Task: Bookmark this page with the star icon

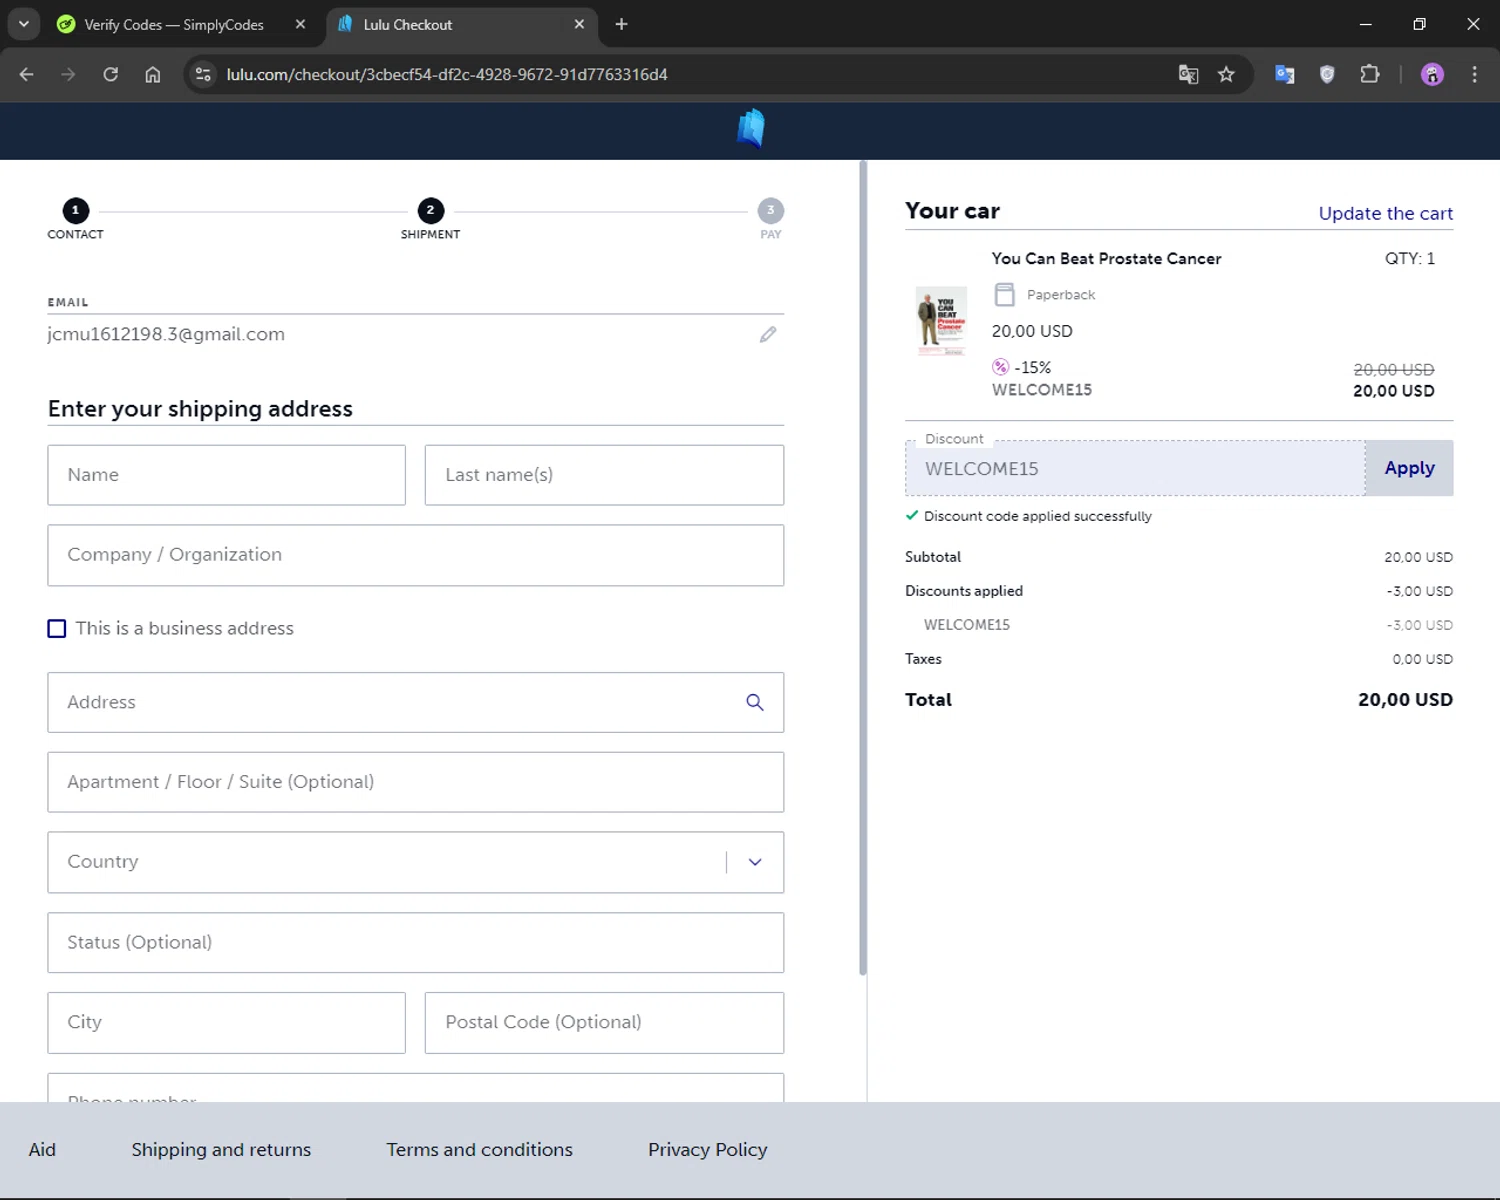Action: pyautogui.click(x=1226, y=75)
